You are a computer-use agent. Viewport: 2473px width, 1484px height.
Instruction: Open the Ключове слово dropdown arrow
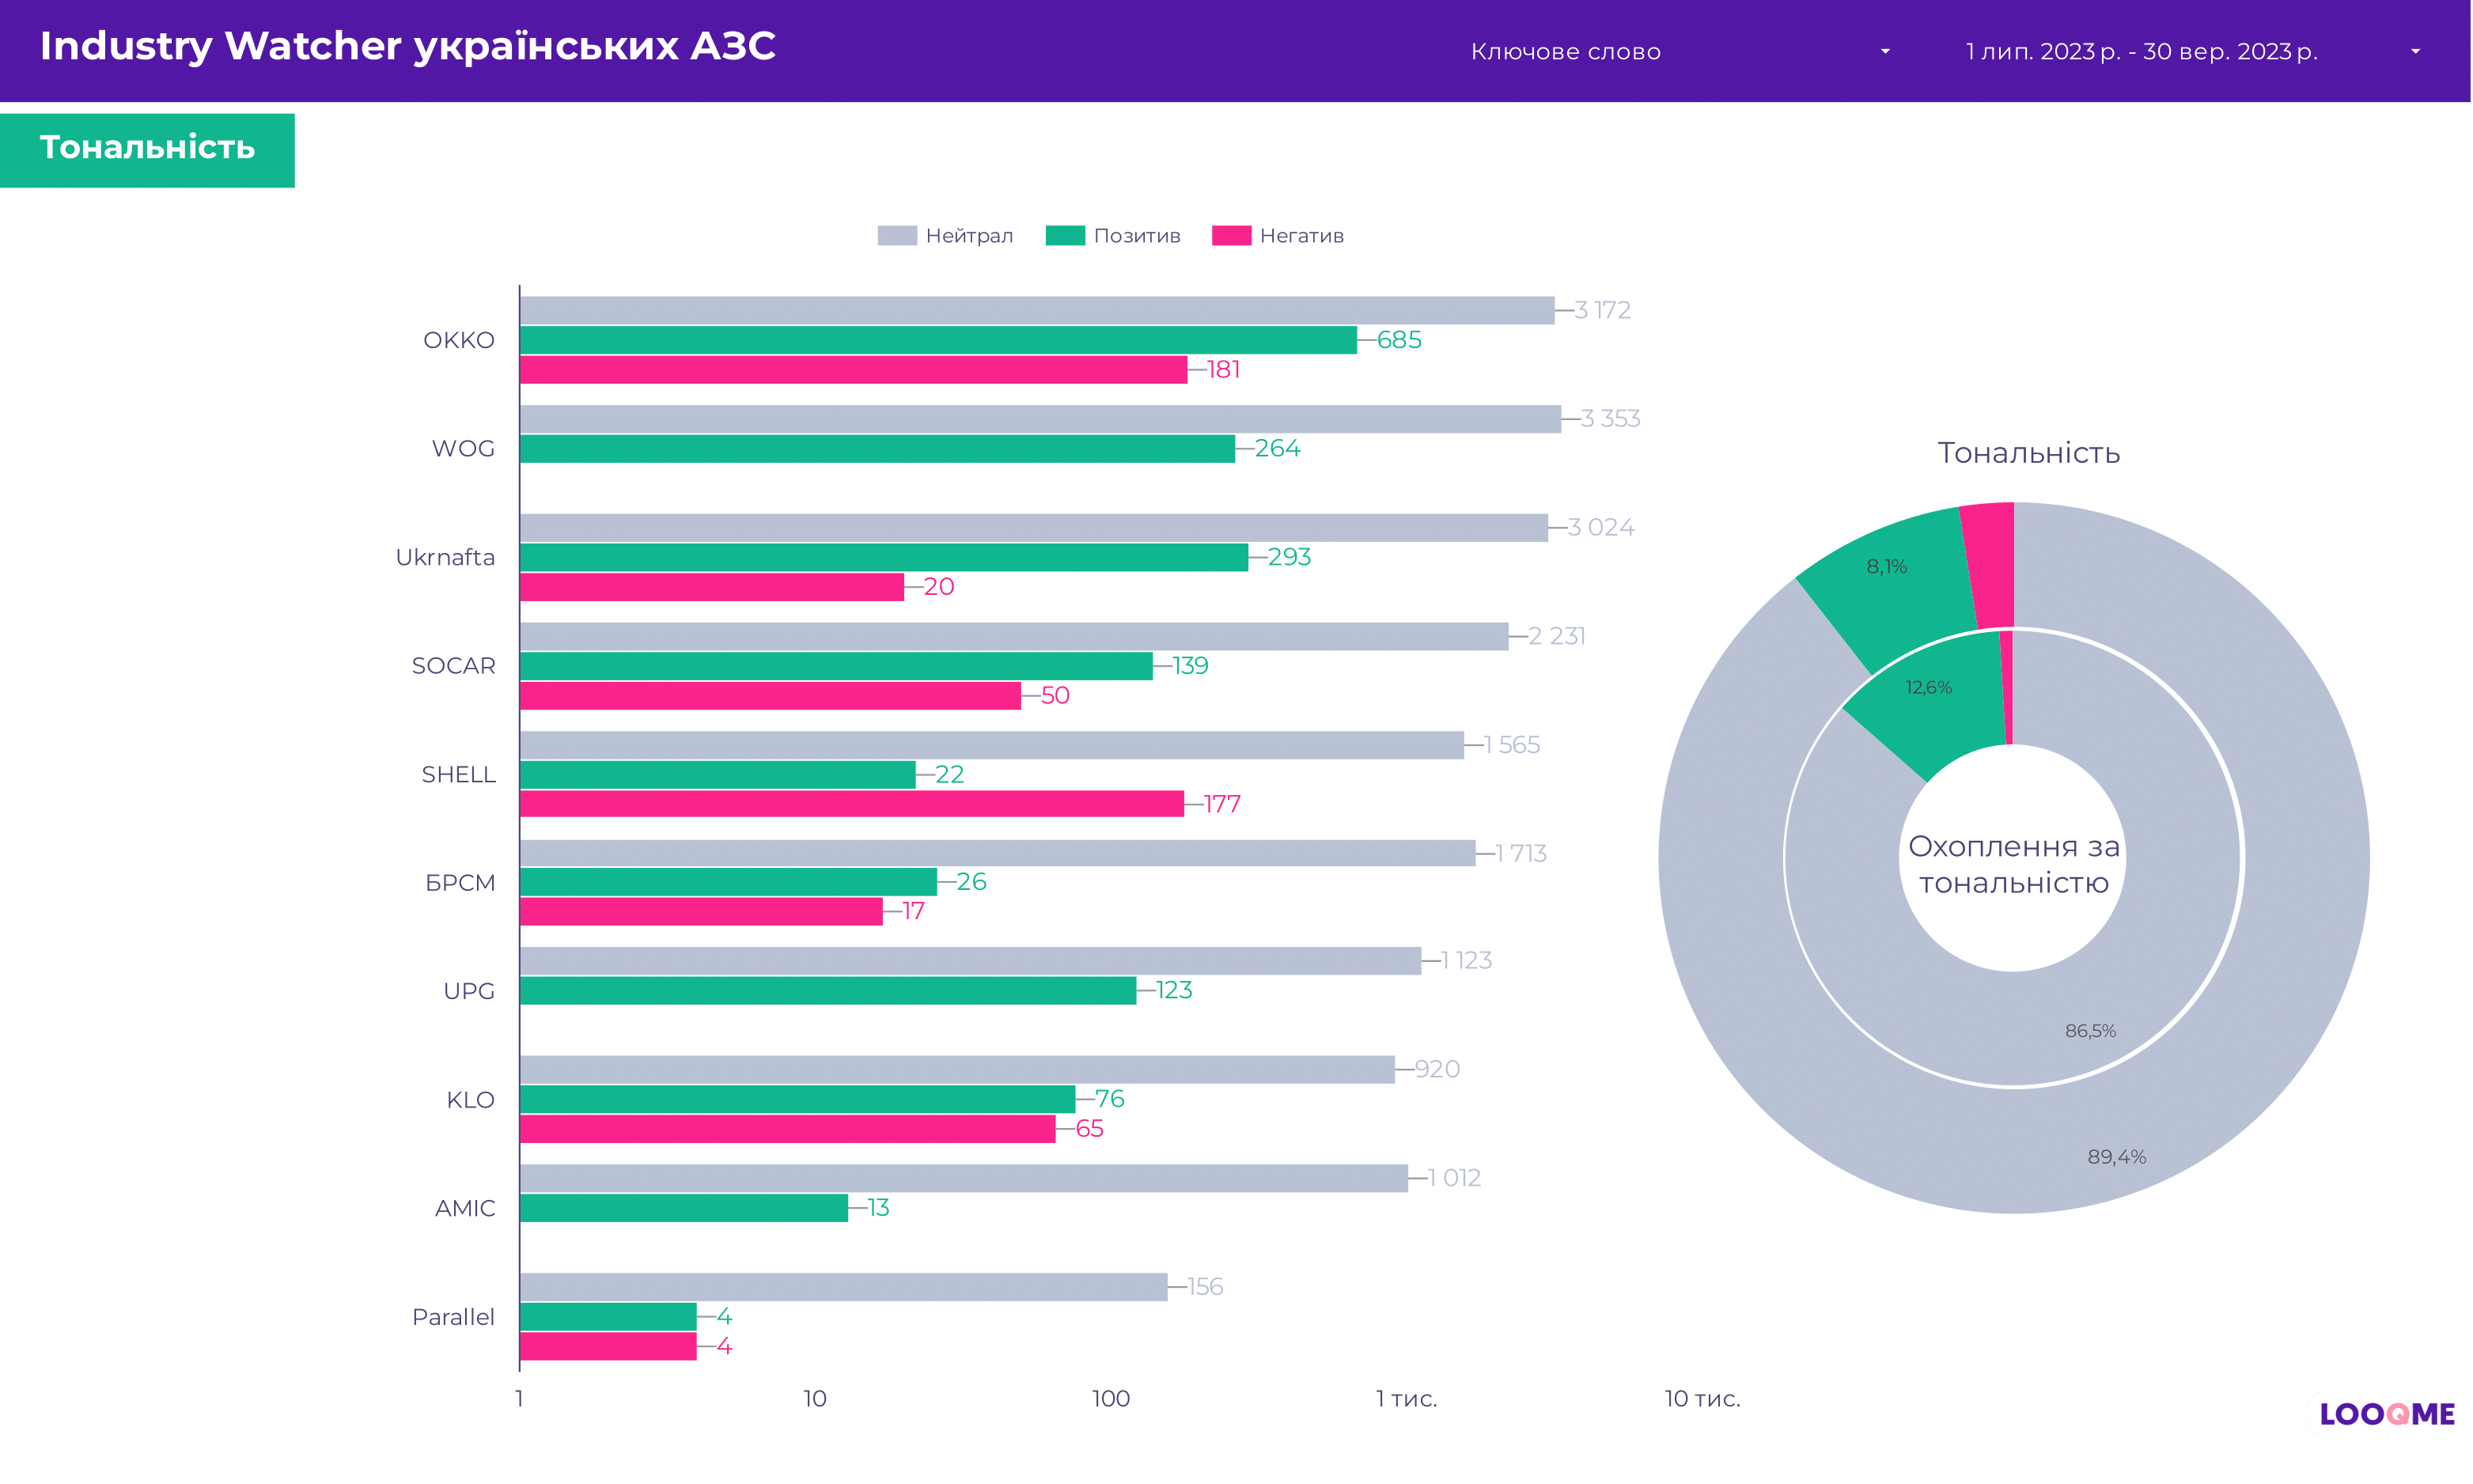pos(1885,52)
